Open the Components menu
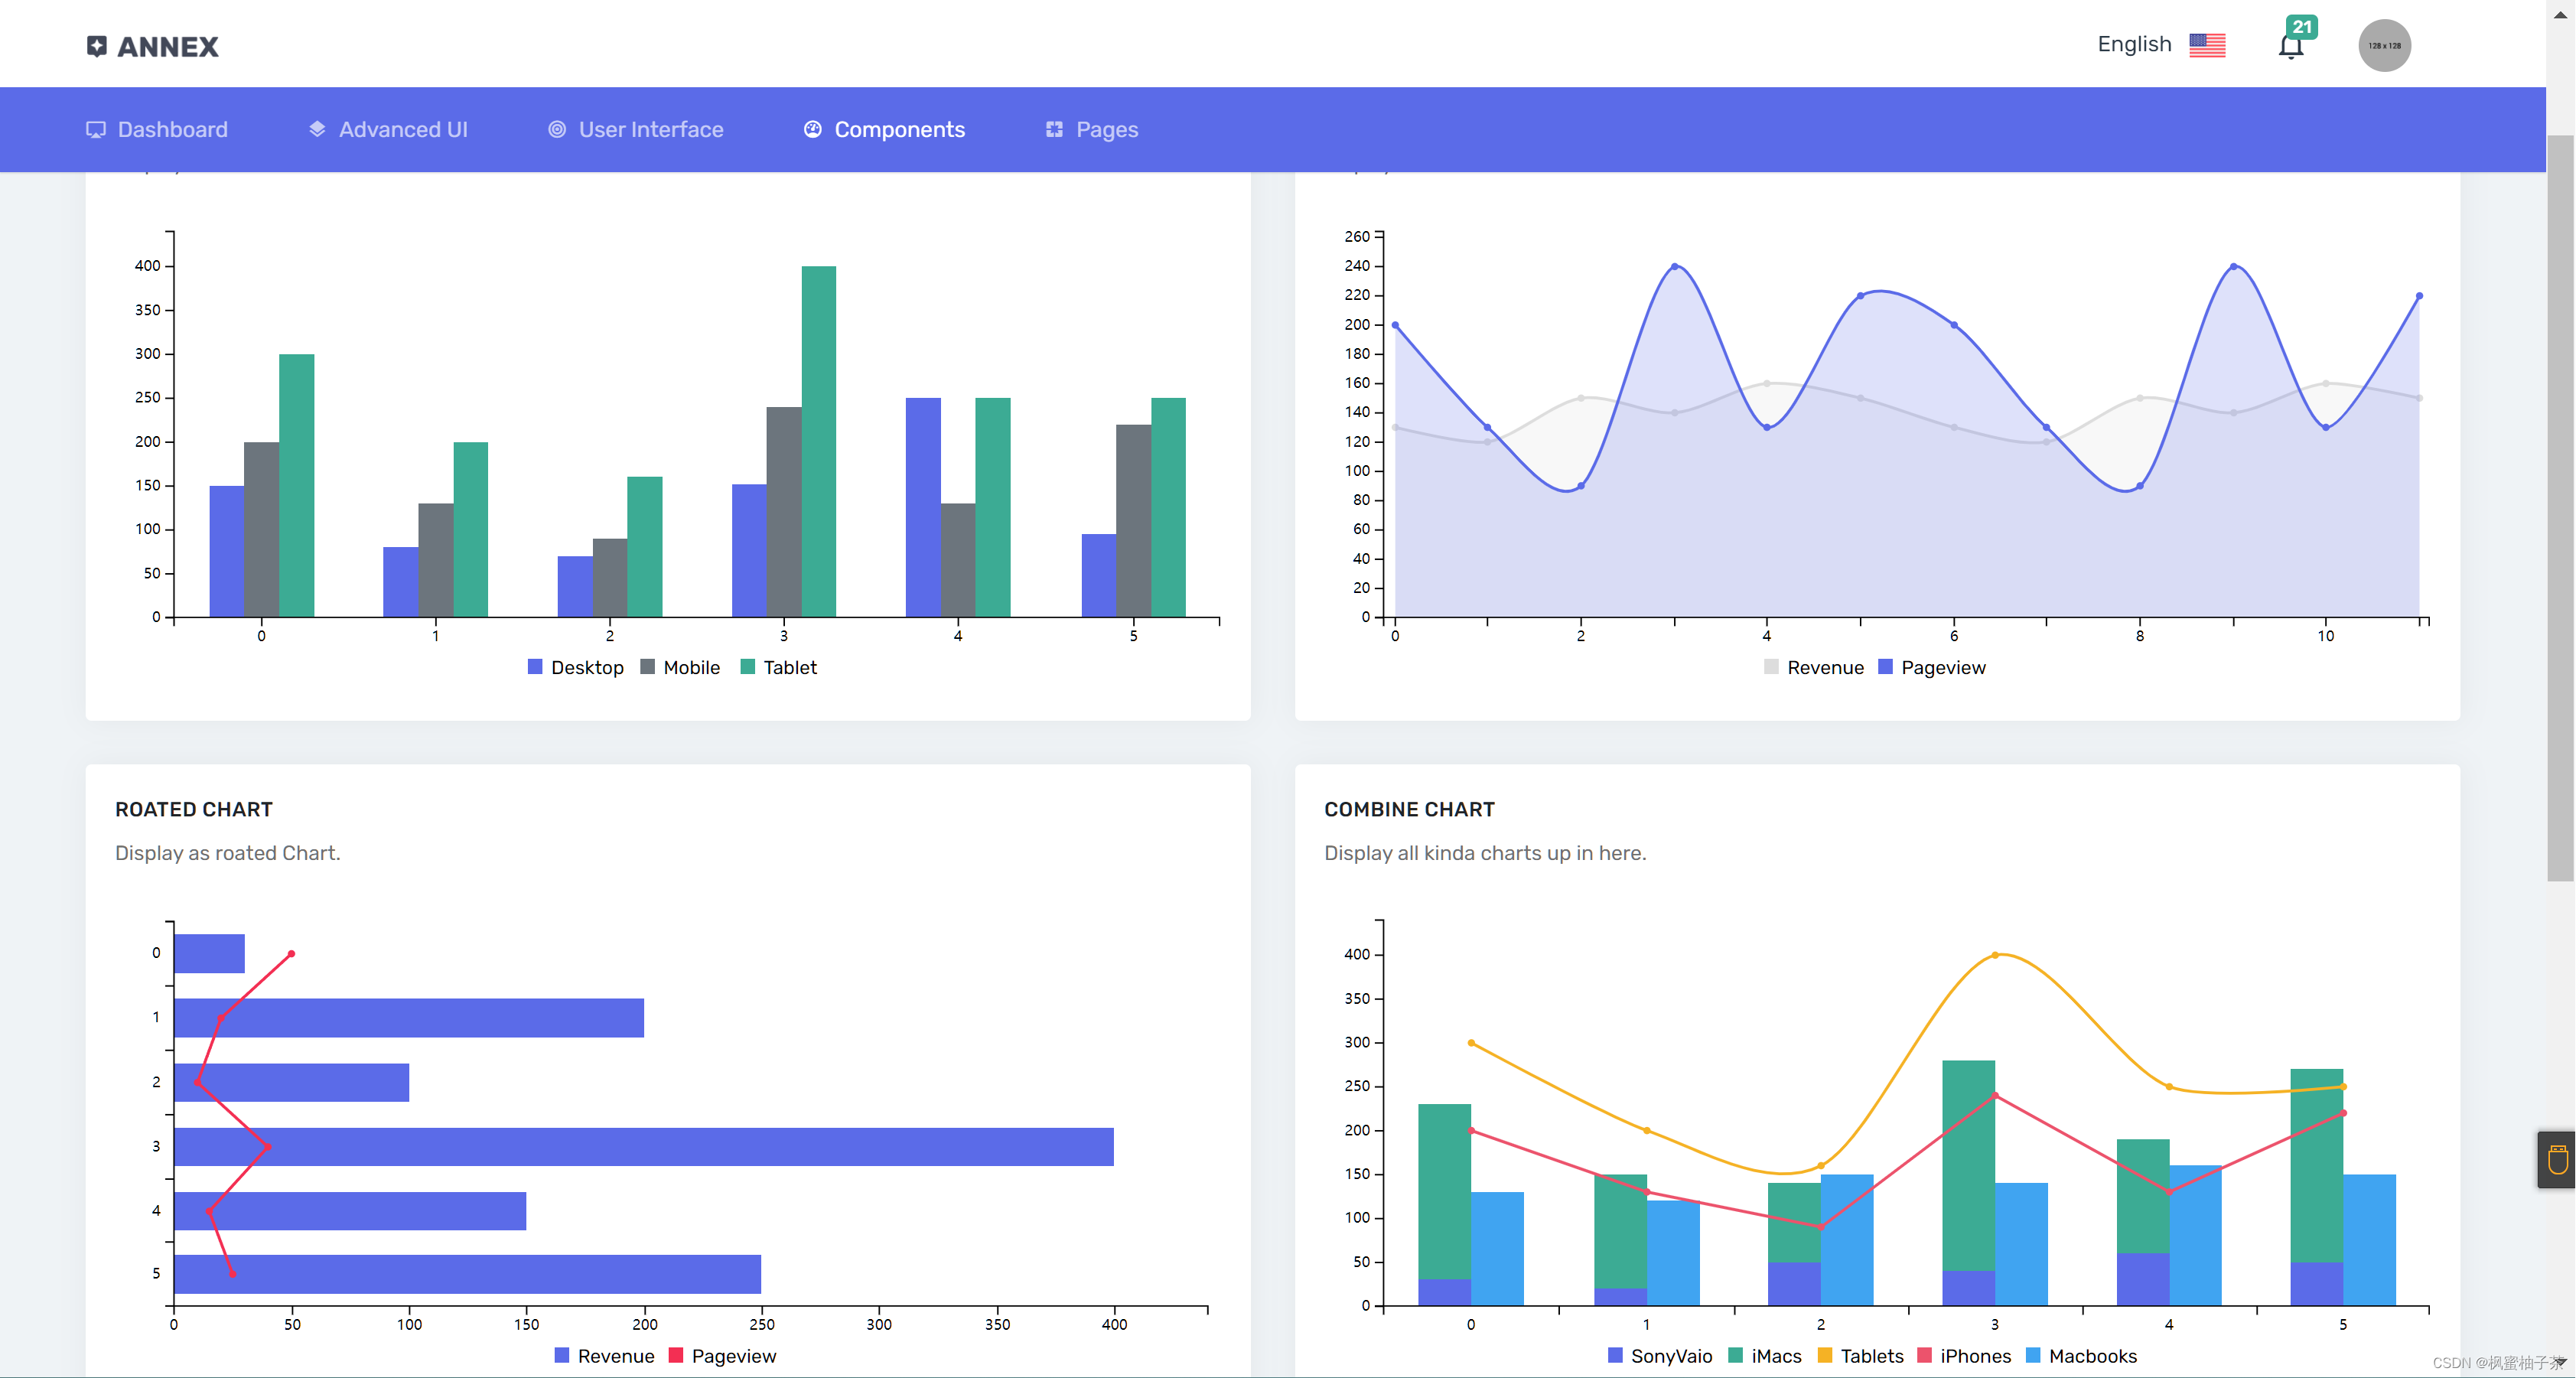Viewport: 2576px width, 1378px height. 885,129
